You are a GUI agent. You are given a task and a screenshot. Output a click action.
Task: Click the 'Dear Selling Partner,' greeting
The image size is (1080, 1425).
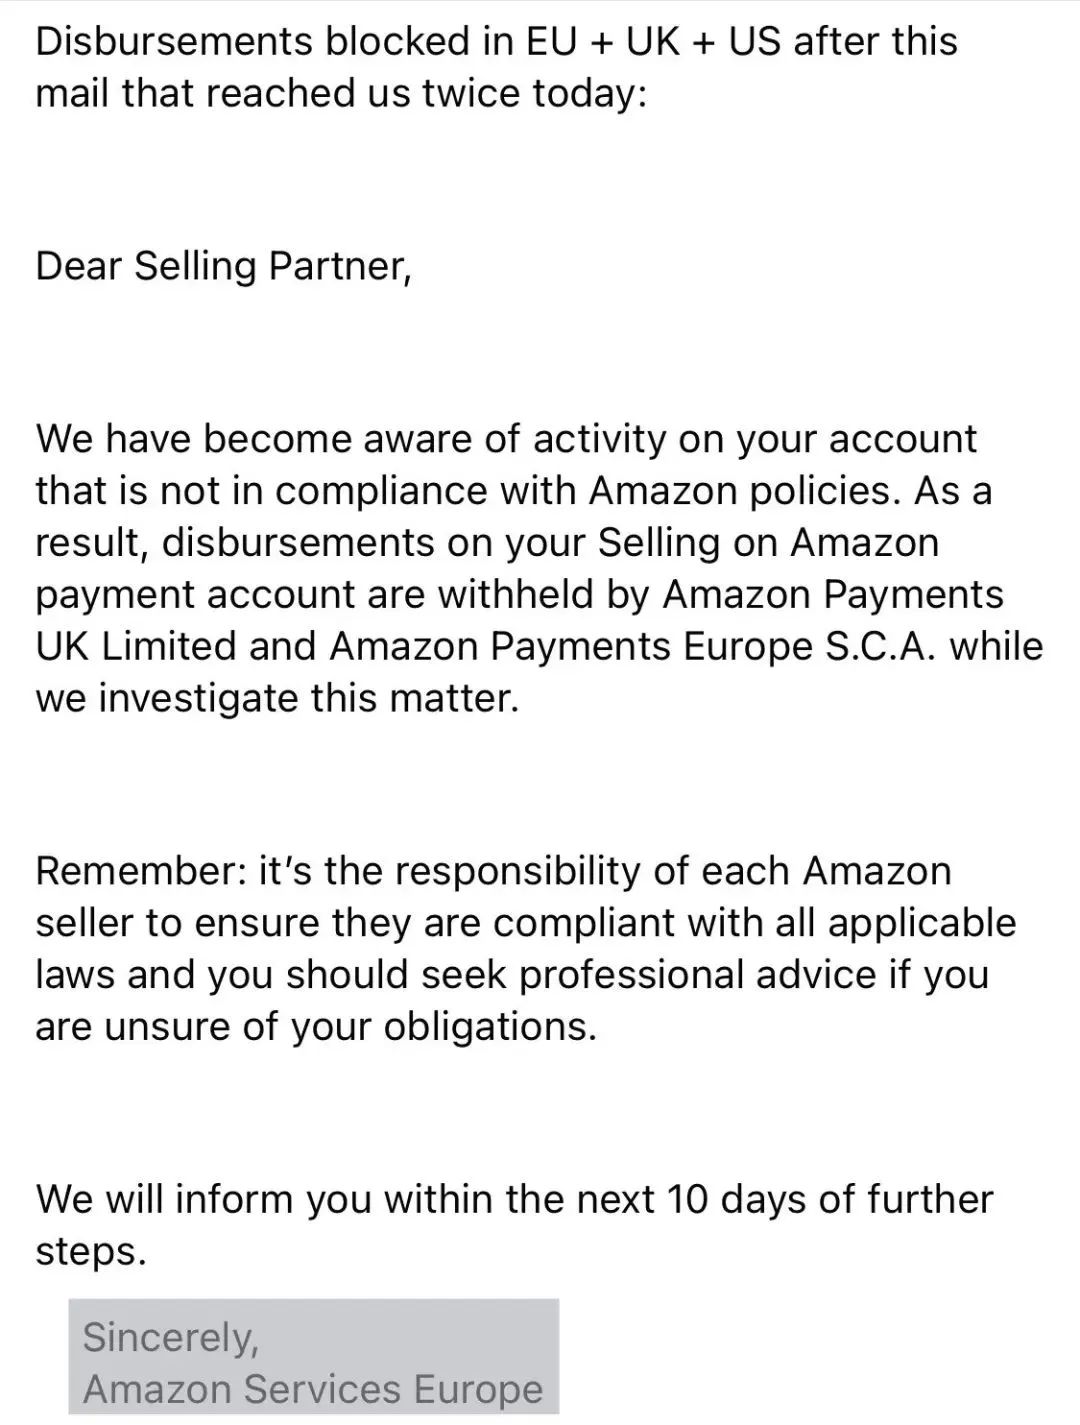tap(224, 266)
